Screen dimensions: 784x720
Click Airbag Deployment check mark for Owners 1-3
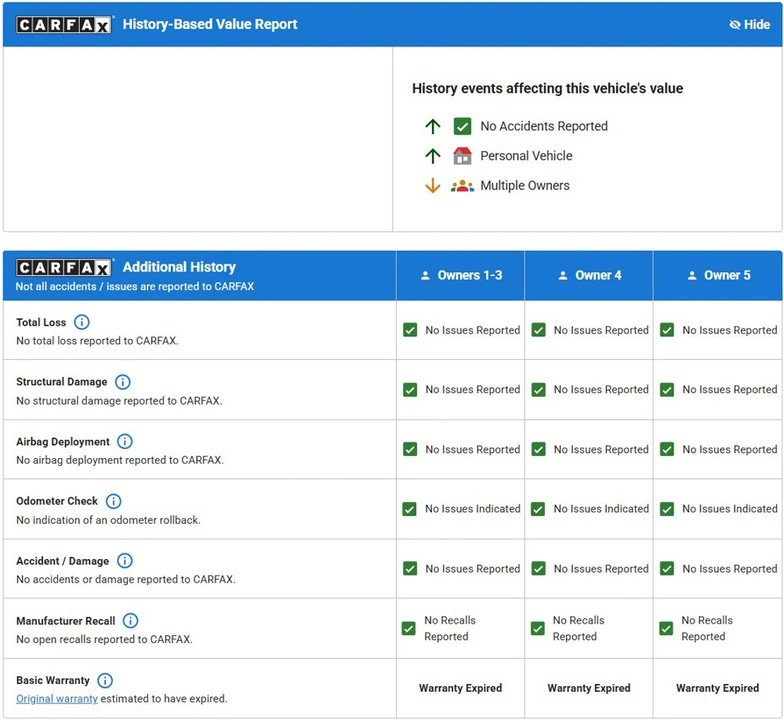click(x=410, y=449)
